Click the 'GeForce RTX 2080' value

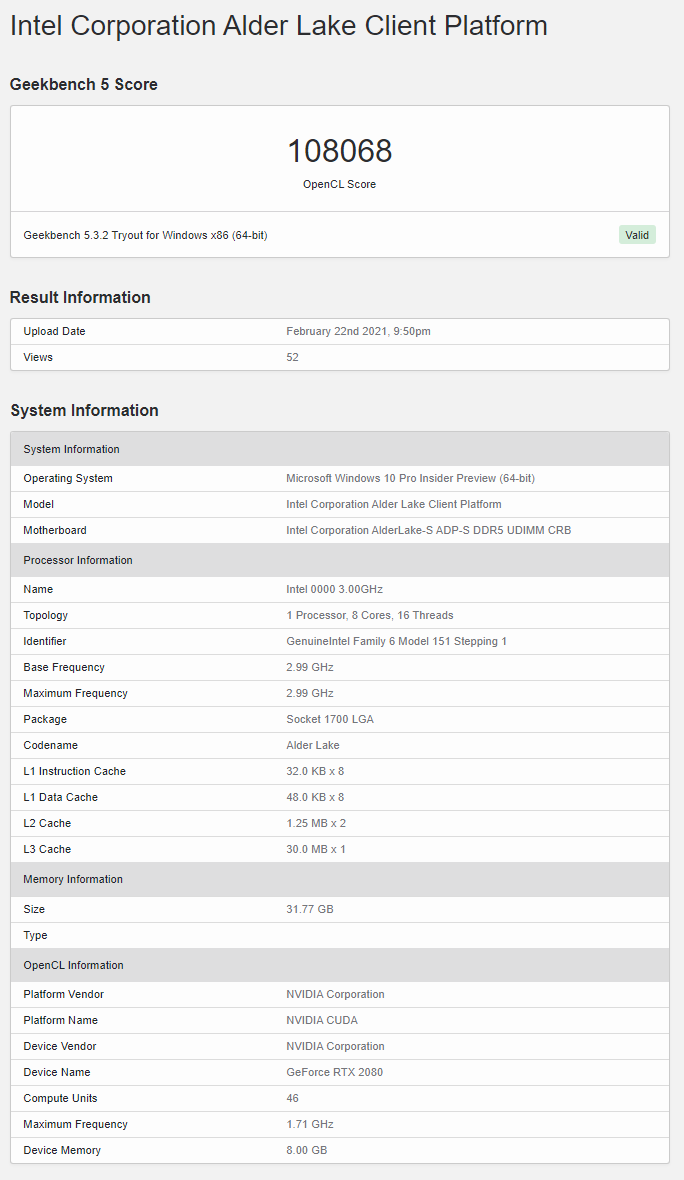click(x=334, y=1072)
